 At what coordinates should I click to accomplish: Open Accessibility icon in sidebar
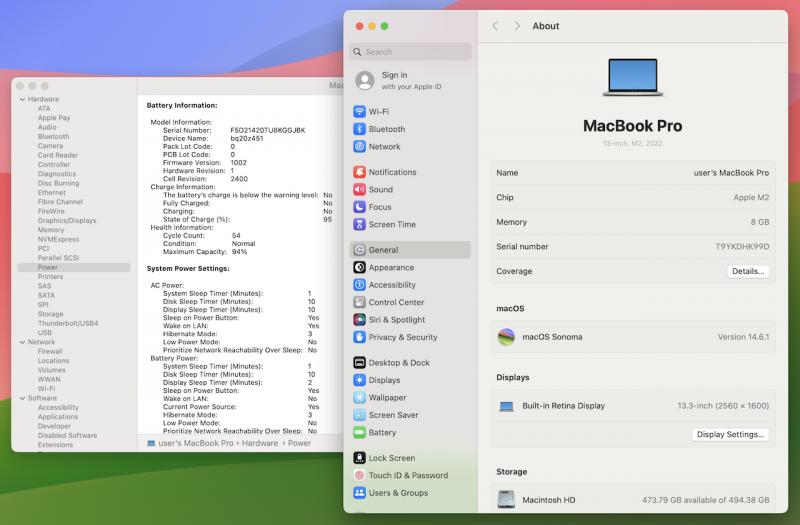[x=359, y=285]
